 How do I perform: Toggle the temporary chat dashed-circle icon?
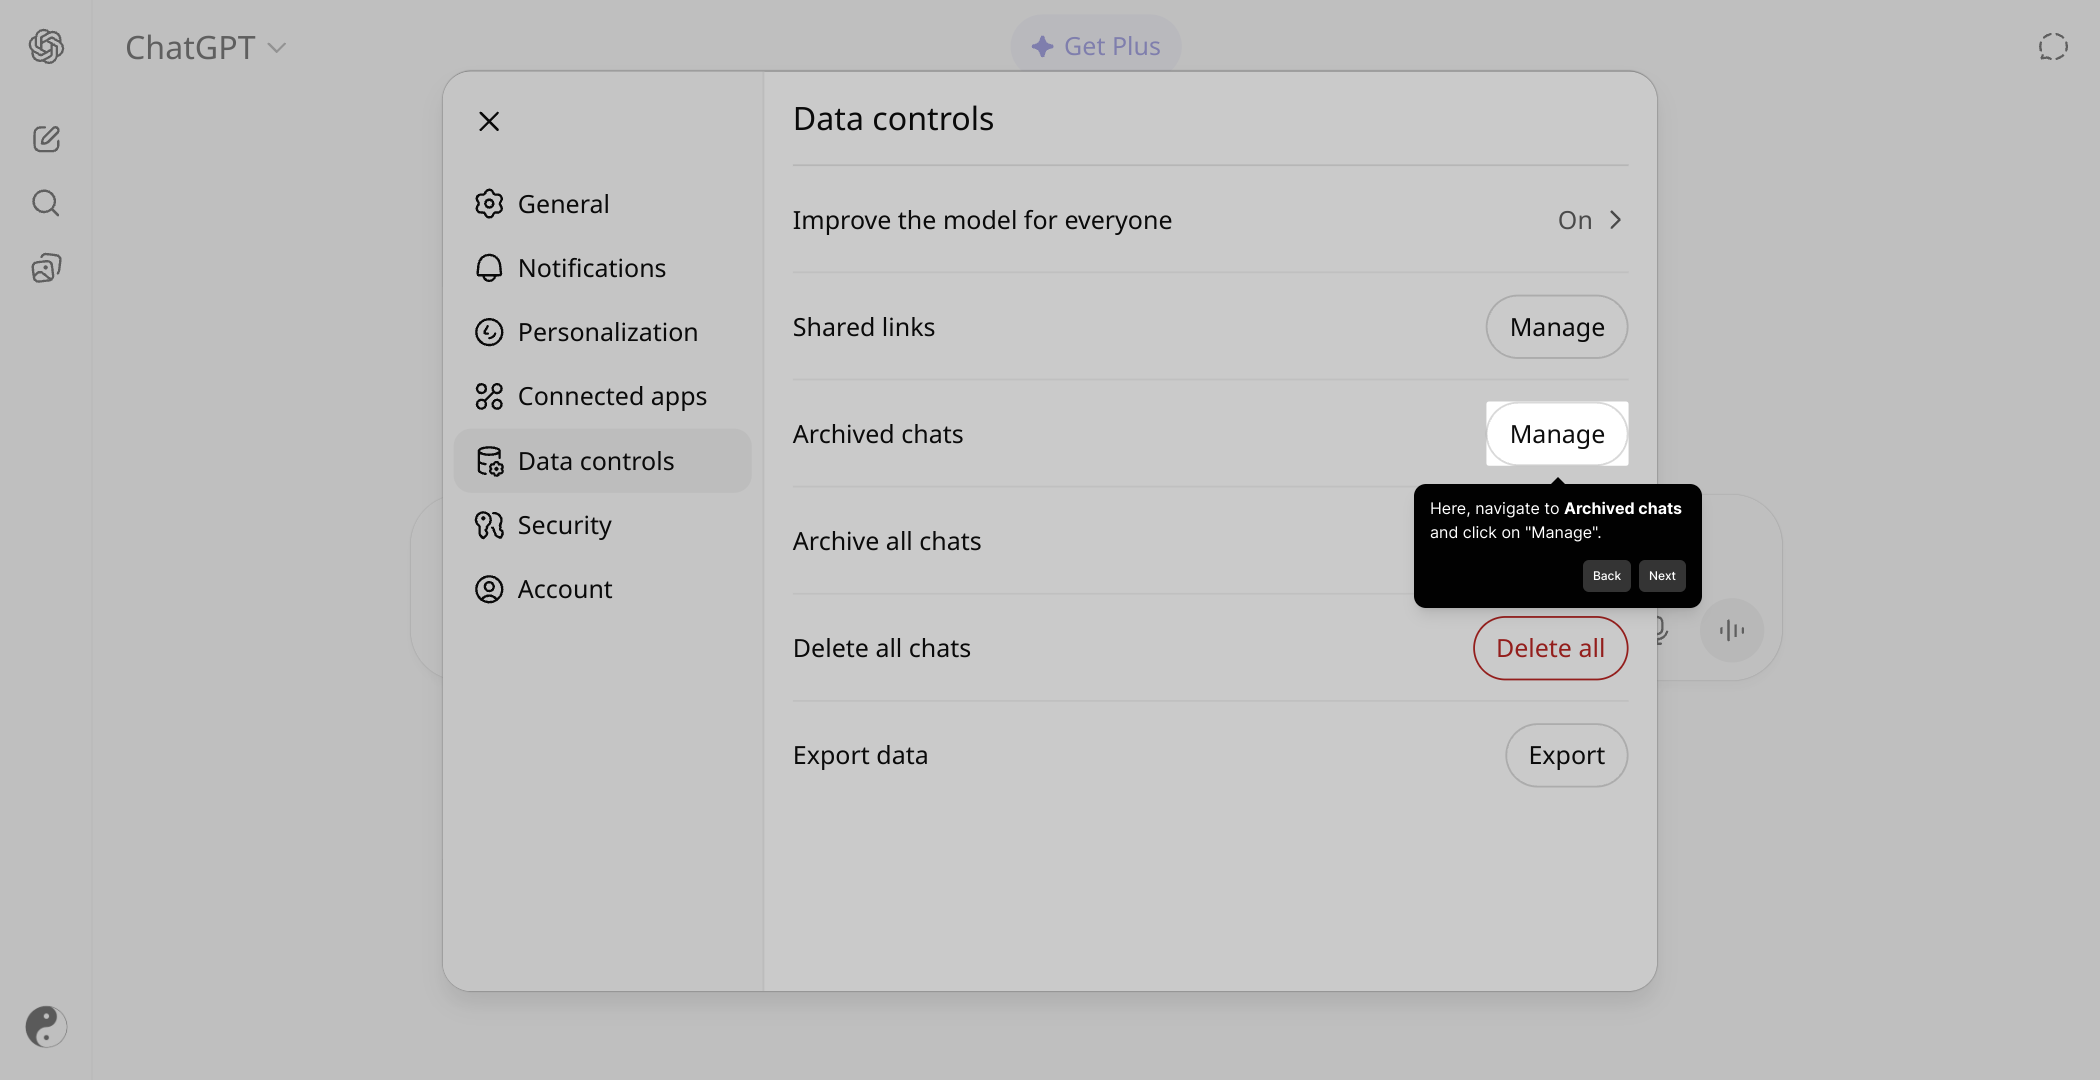[x=2053, y=47]
